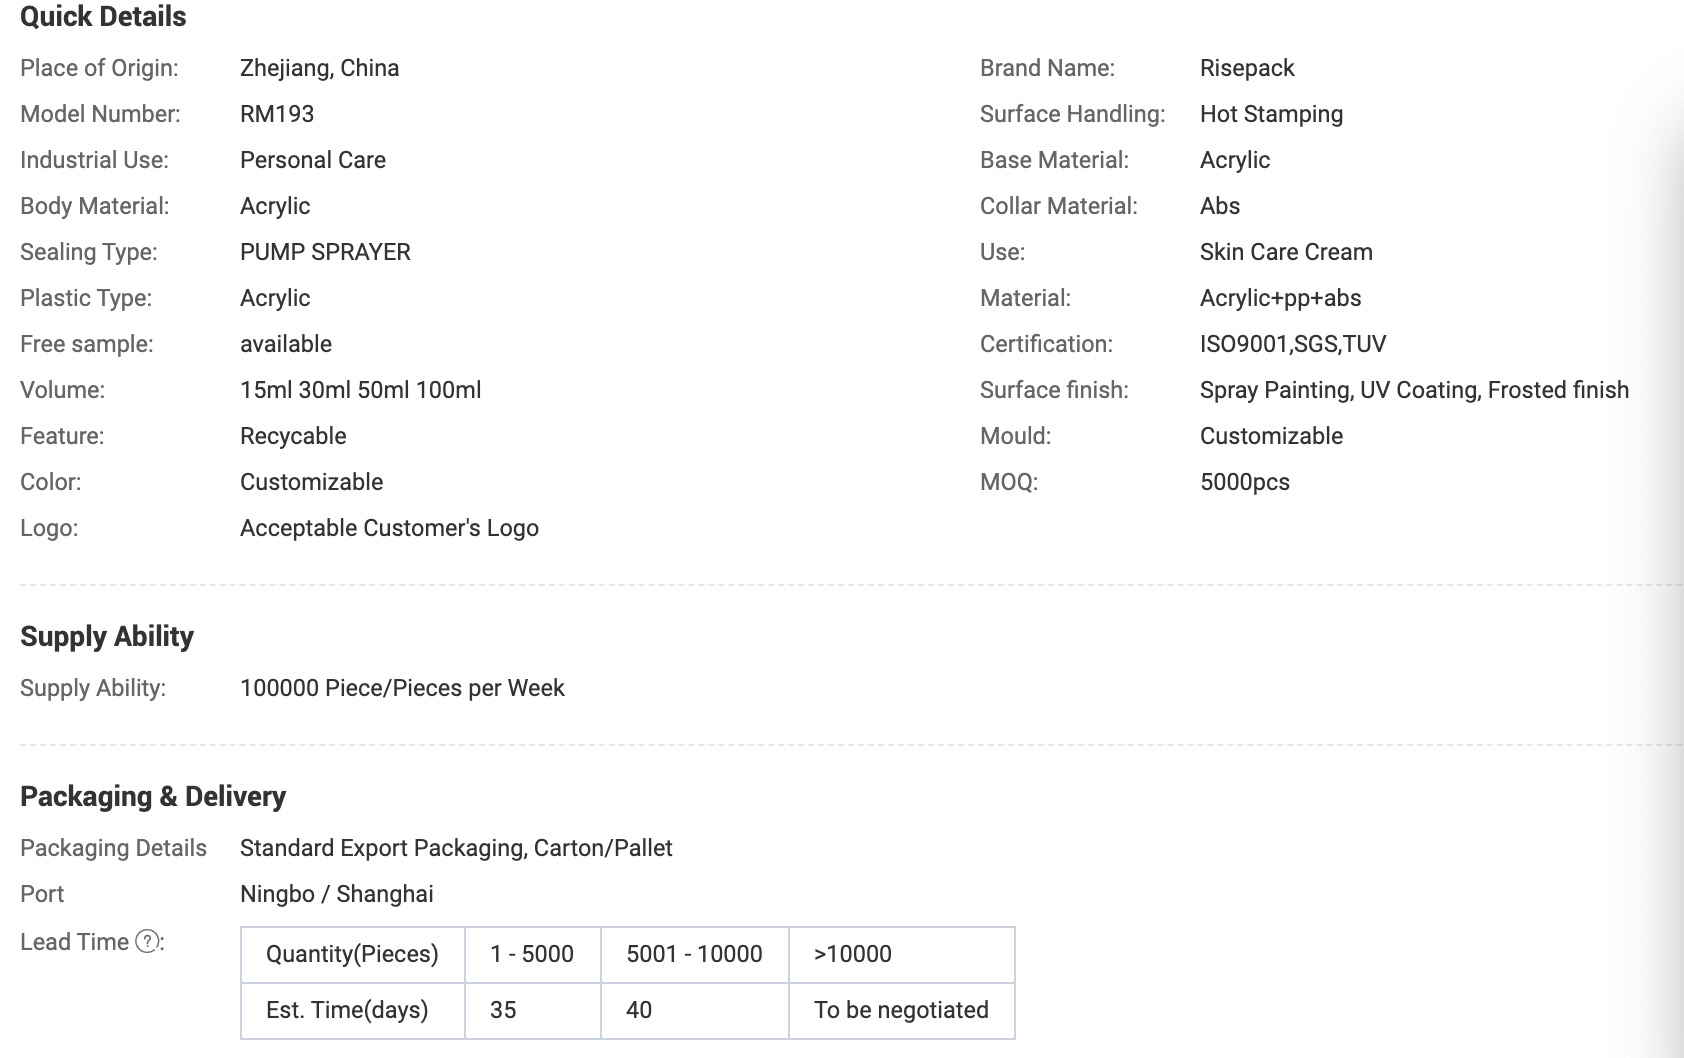The image size is (1684, 1058).
Task: Click the 'Est. Time(days)' row label
Action: (x=353, y=1010)
